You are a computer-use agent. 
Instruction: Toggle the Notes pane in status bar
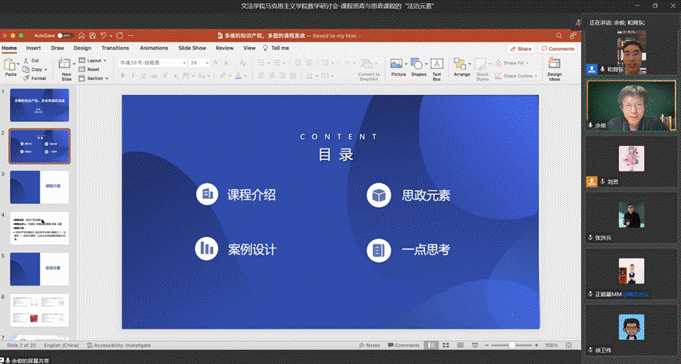click(x=369, y=345)
